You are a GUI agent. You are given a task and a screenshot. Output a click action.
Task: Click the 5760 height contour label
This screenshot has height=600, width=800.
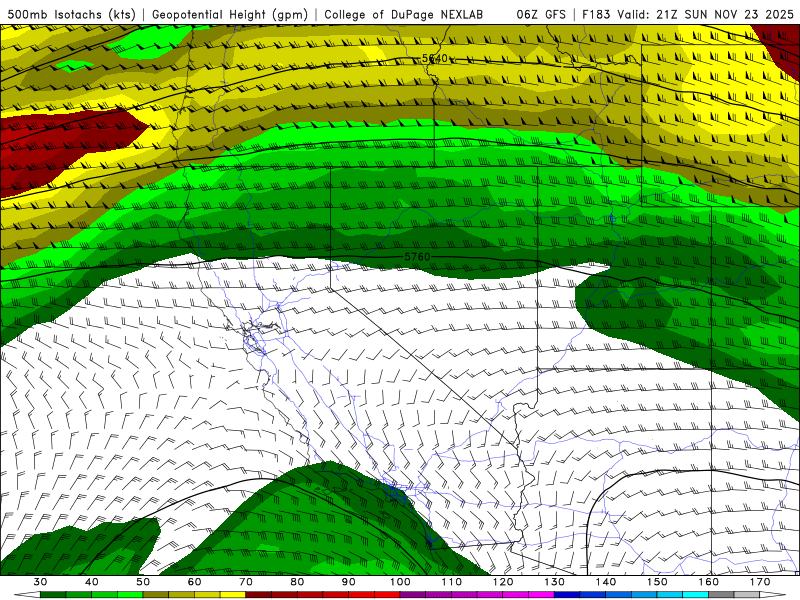tap(417, 257)
